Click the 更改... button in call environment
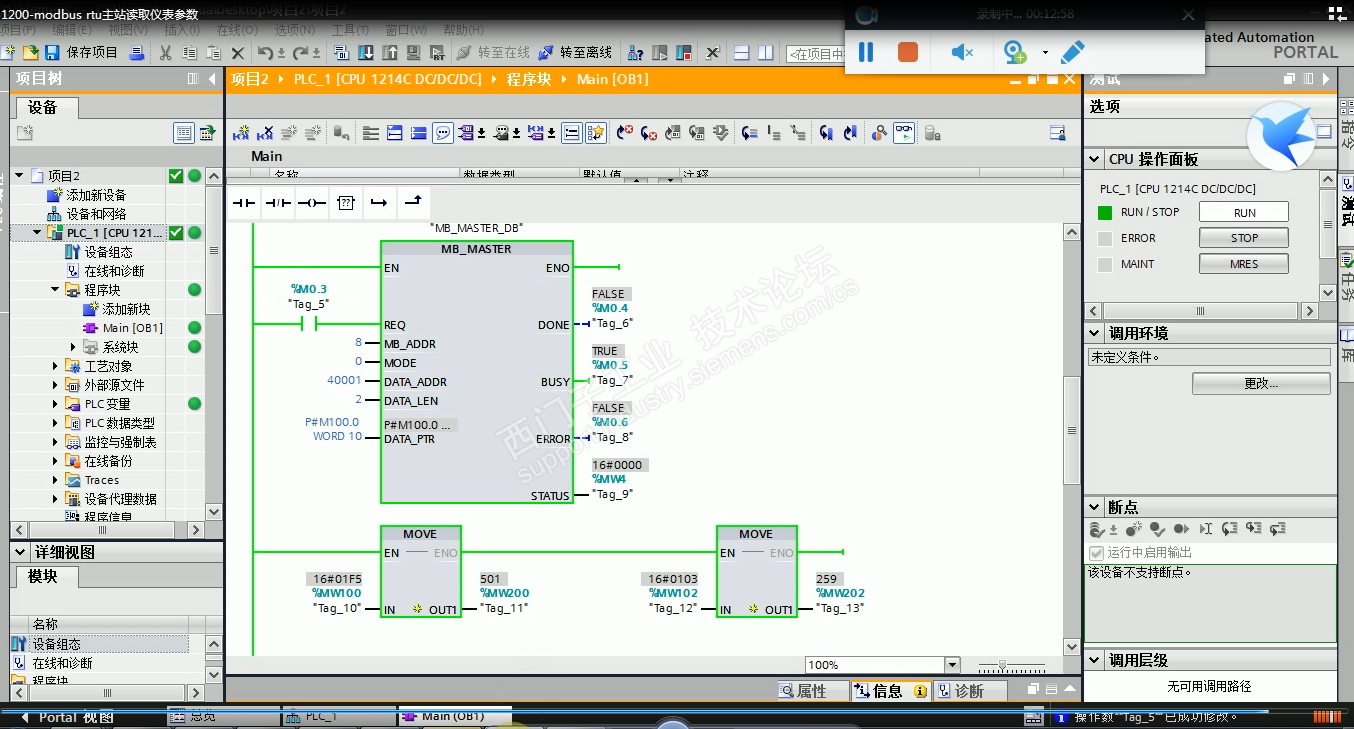 (1260, 384)
